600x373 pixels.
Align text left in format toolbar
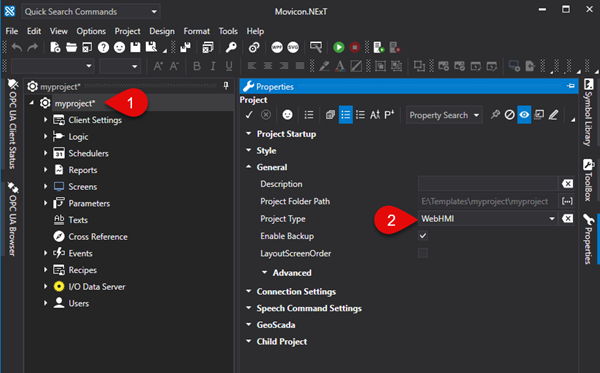(x=252, y=66)
